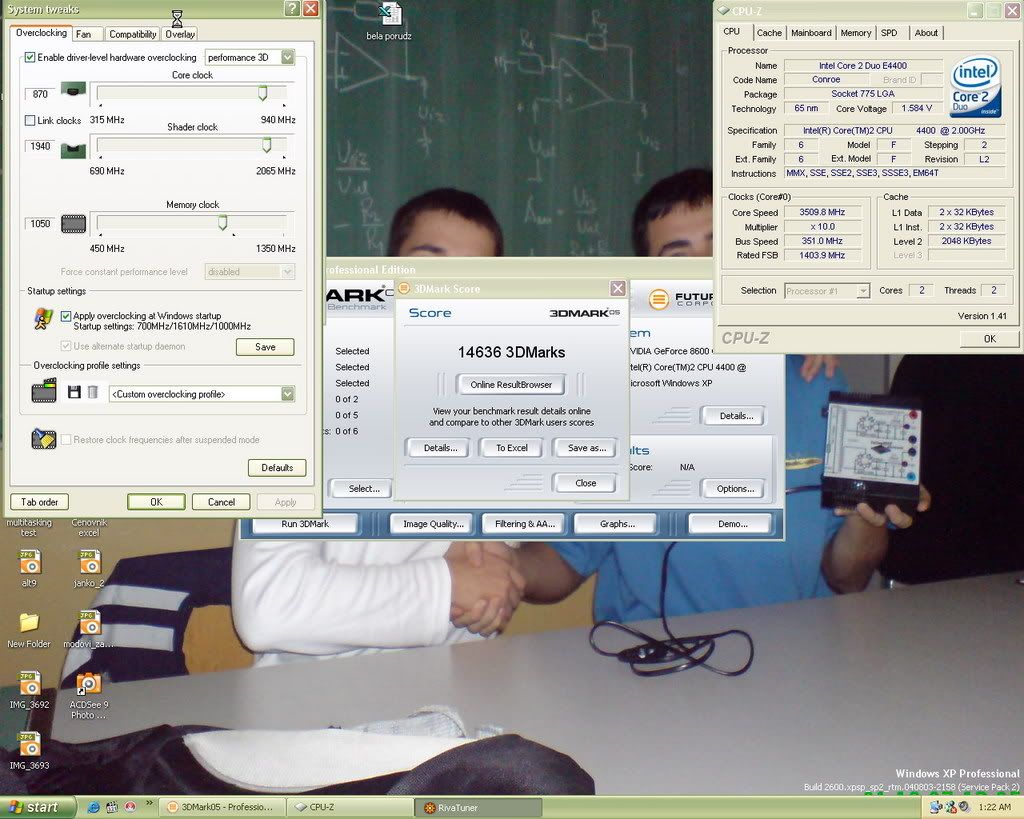
Task: Toggle Apply overclocking at Windows startup
Action: pos(65,315)
